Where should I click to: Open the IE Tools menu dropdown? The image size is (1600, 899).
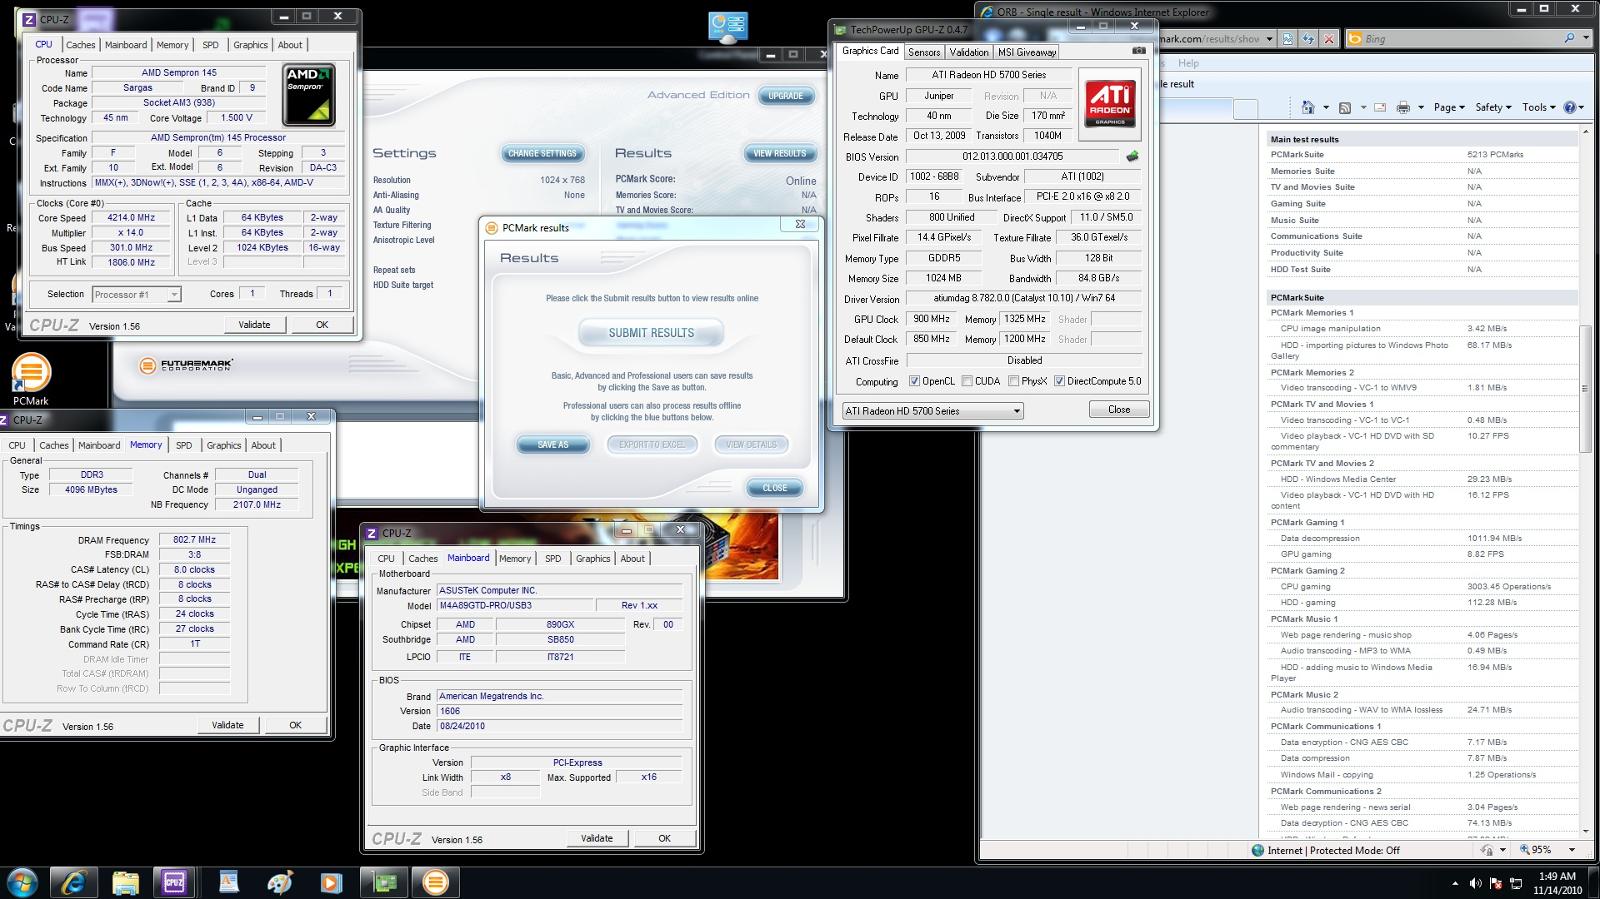coord(1538,107)
